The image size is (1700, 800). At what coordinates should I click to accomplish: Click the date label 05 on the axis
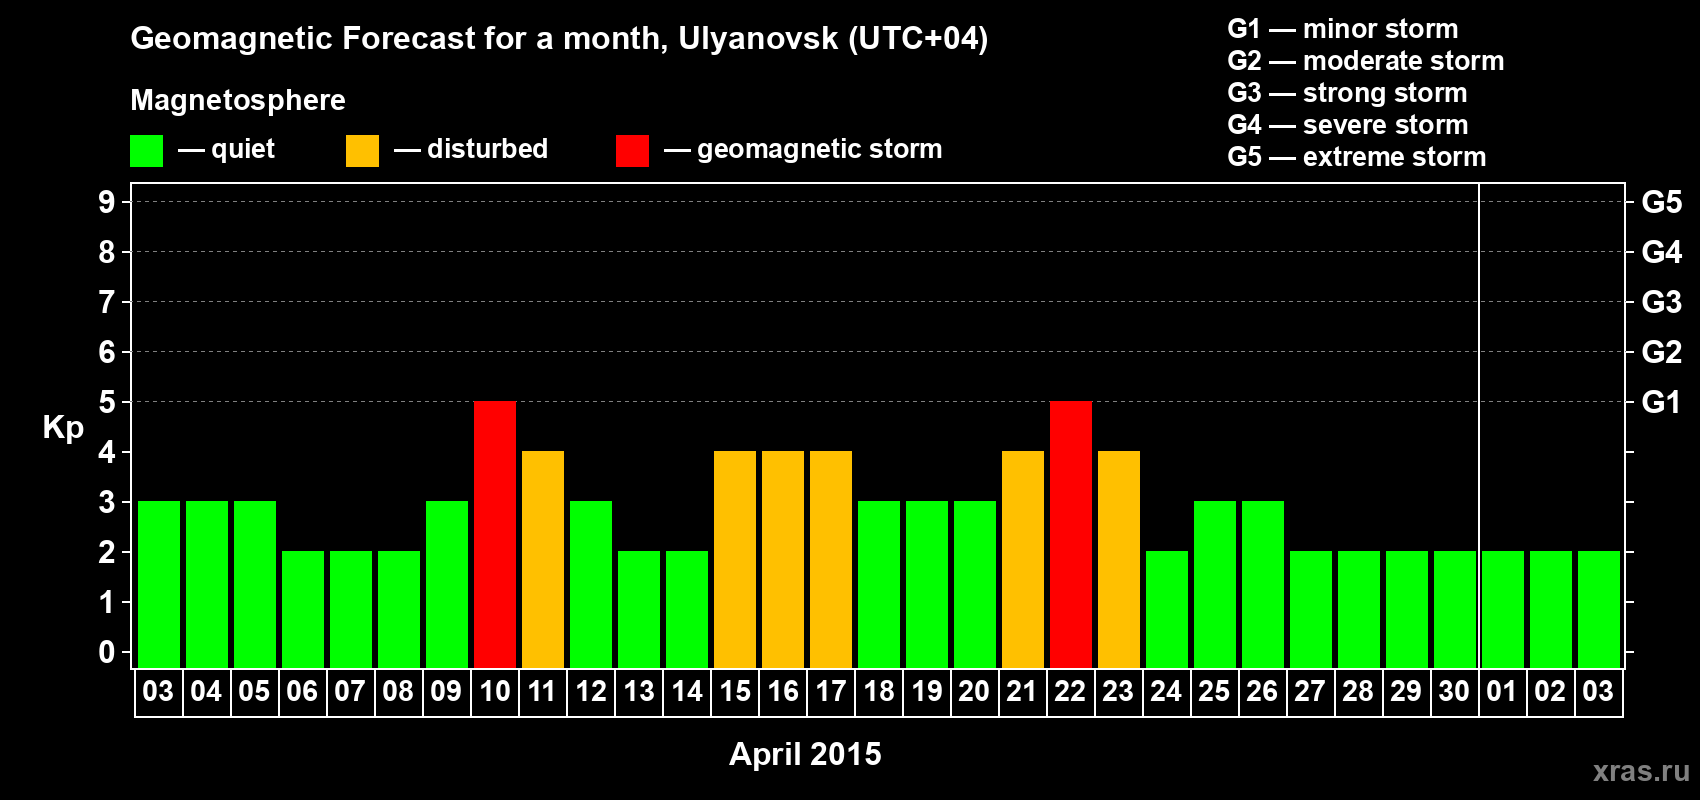tap(254, 691)
